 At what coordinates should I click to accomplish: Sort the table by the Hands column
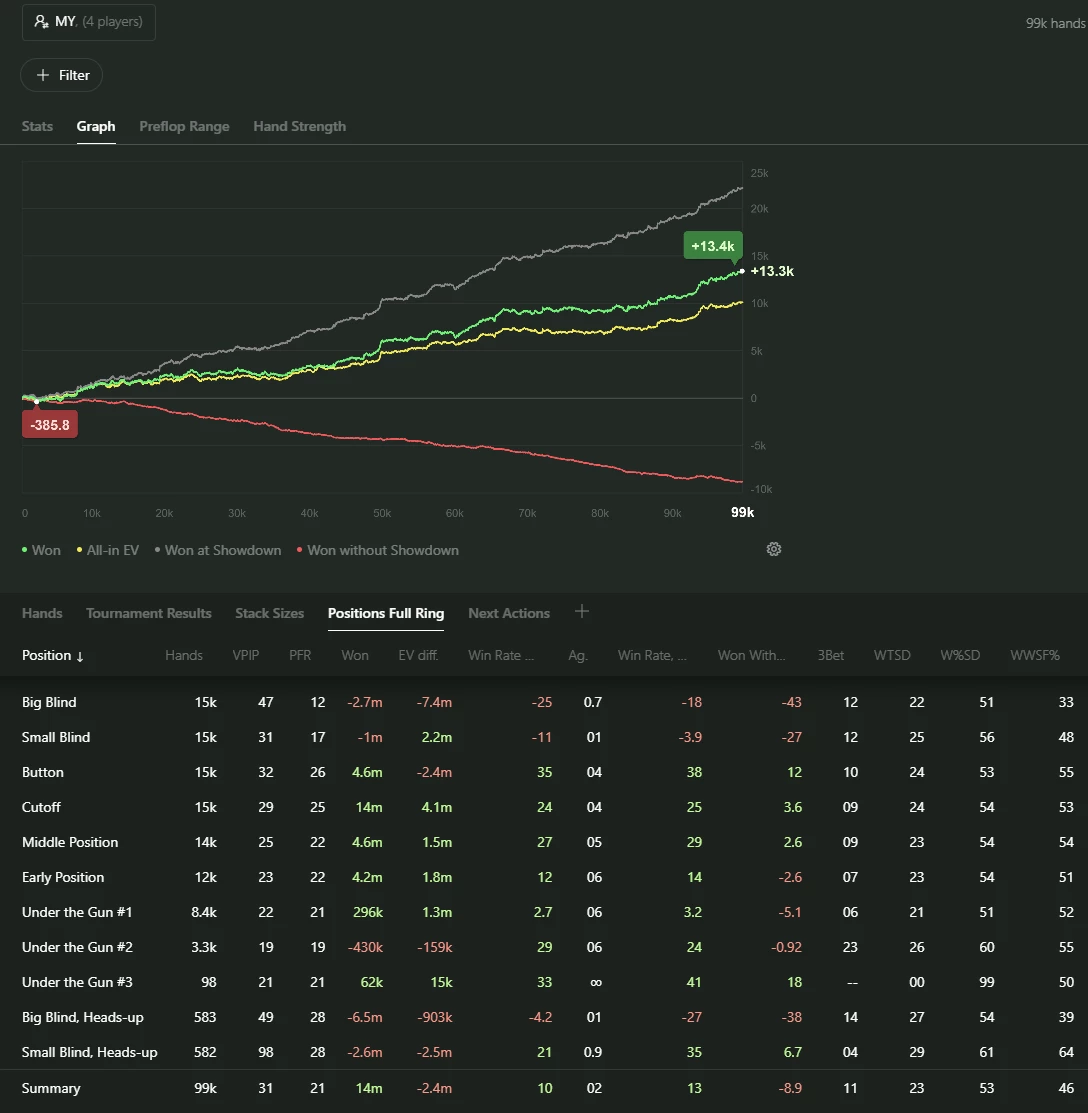click(184, 655)
